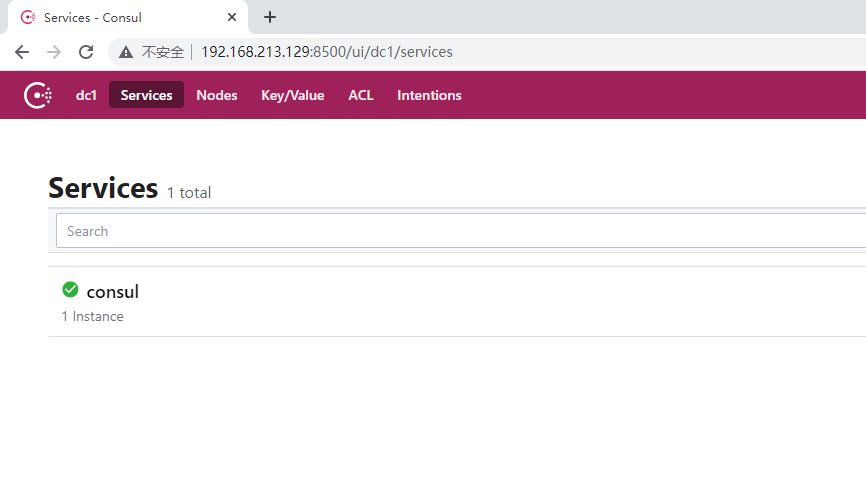866x504 pixels.
Task: Click the '不安全' security label
Action: (x=163, y=52)
